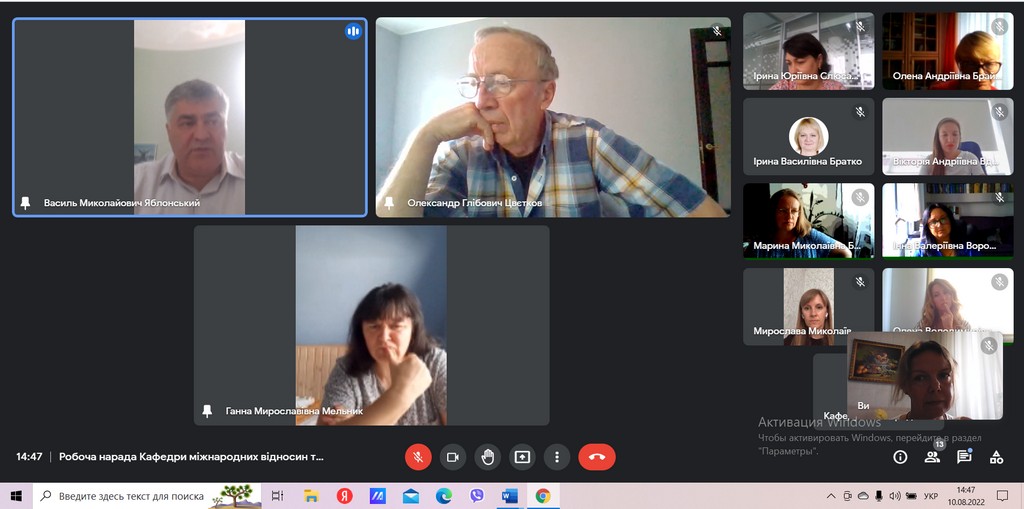Open the УКР language switcher
Viewport: 1024px width, 509px height.
929,495
